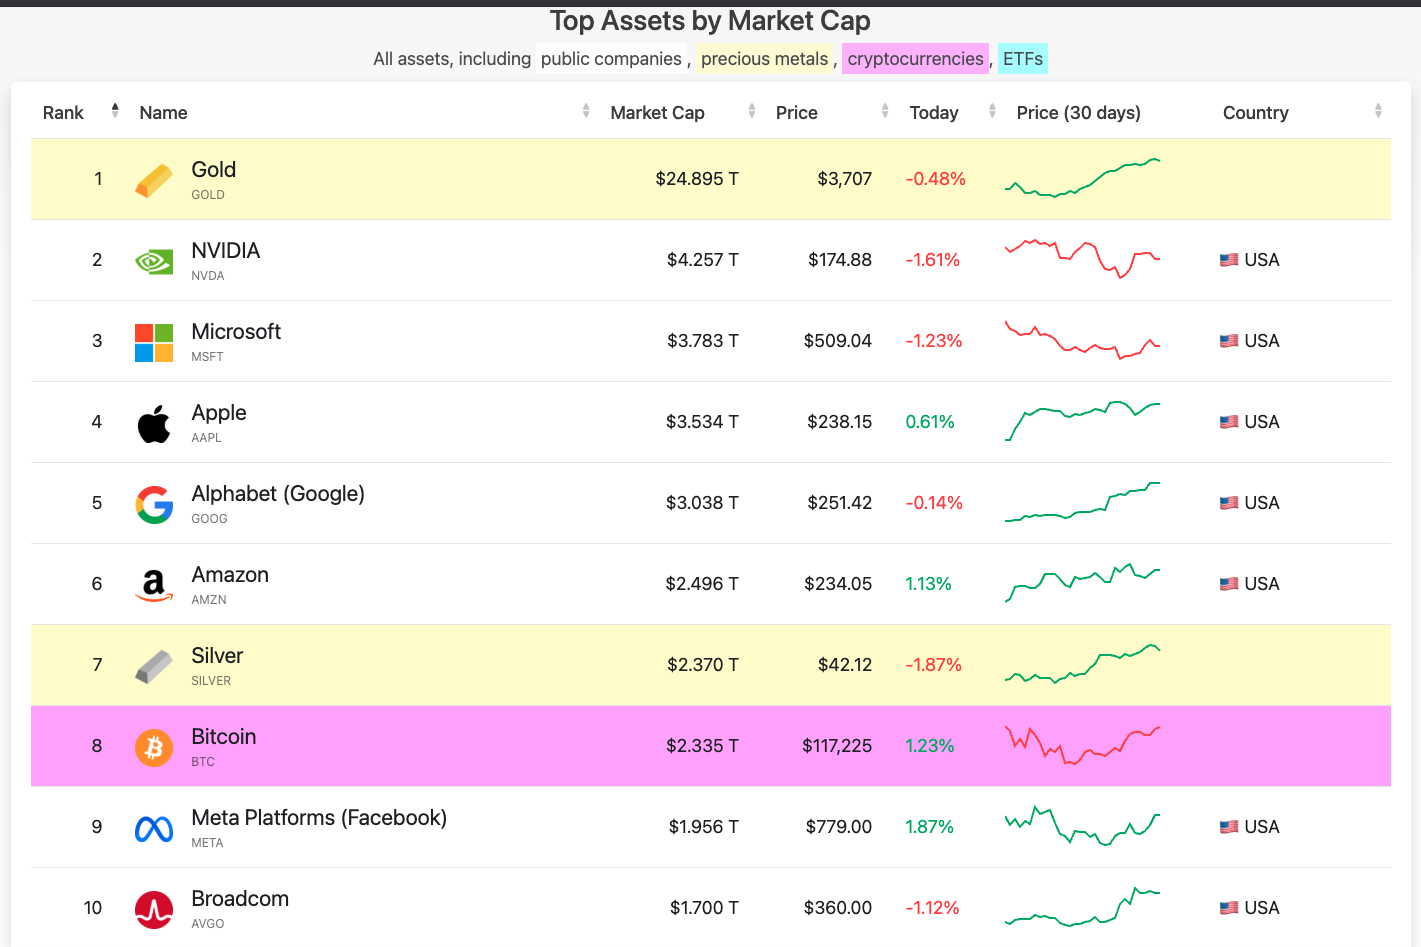Viewport: 1421px width, 947px height.
Task: Click the Broadcom logo icon
Action: (x=154, y=910)
